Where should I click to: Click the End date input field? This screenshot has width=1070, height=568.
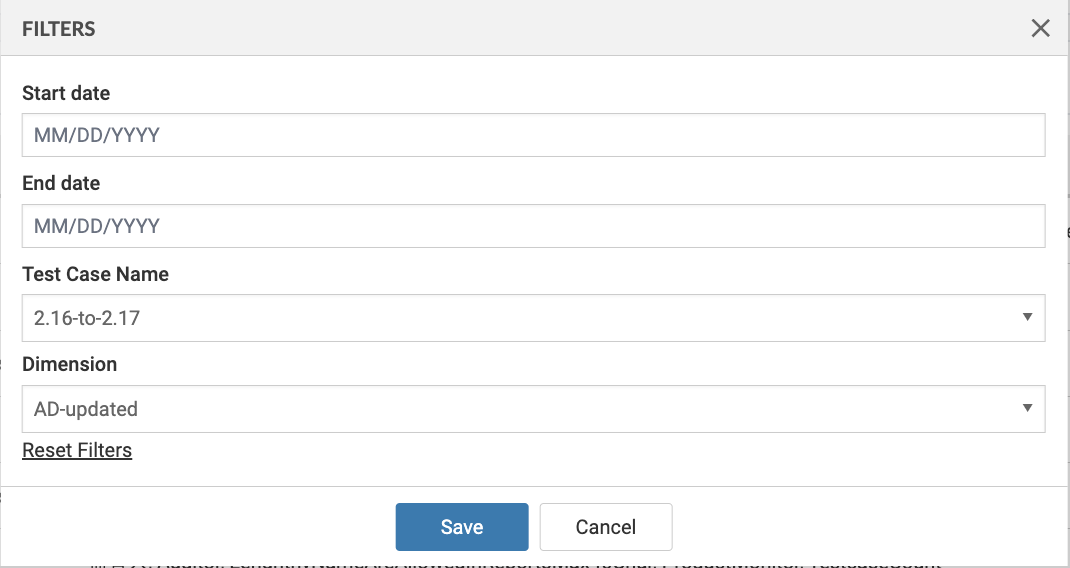click(x=533, y=226)
